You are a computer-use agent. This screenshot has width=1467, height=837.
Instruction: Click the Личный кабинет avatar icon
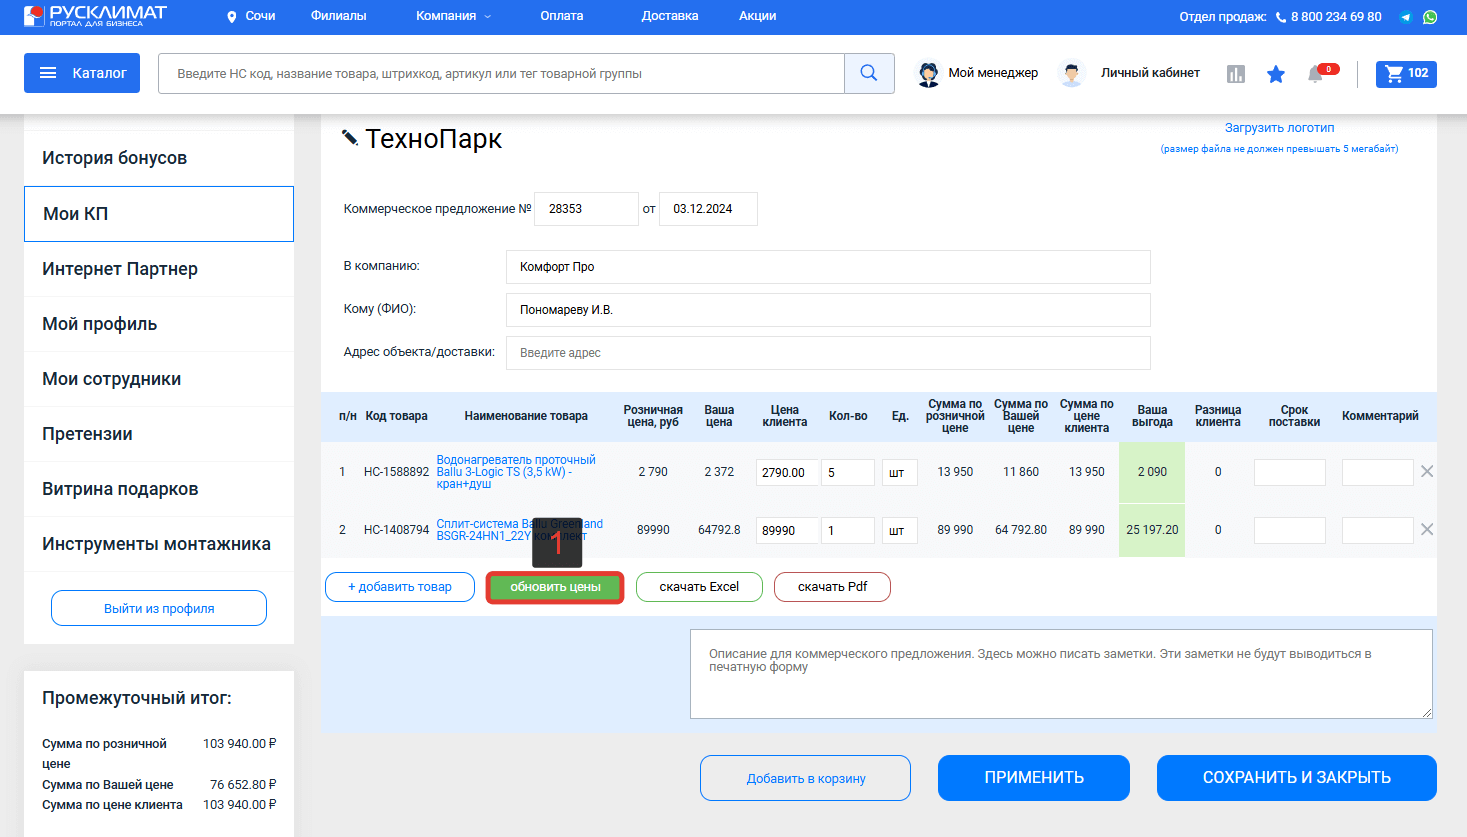(x=1072, y=74)
